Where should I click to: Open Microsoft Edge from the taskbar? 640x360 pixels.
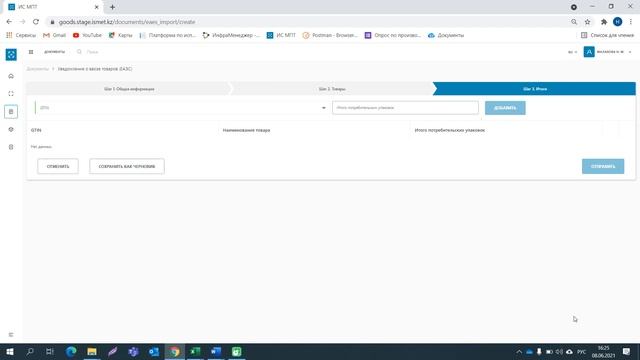point(71,351)
